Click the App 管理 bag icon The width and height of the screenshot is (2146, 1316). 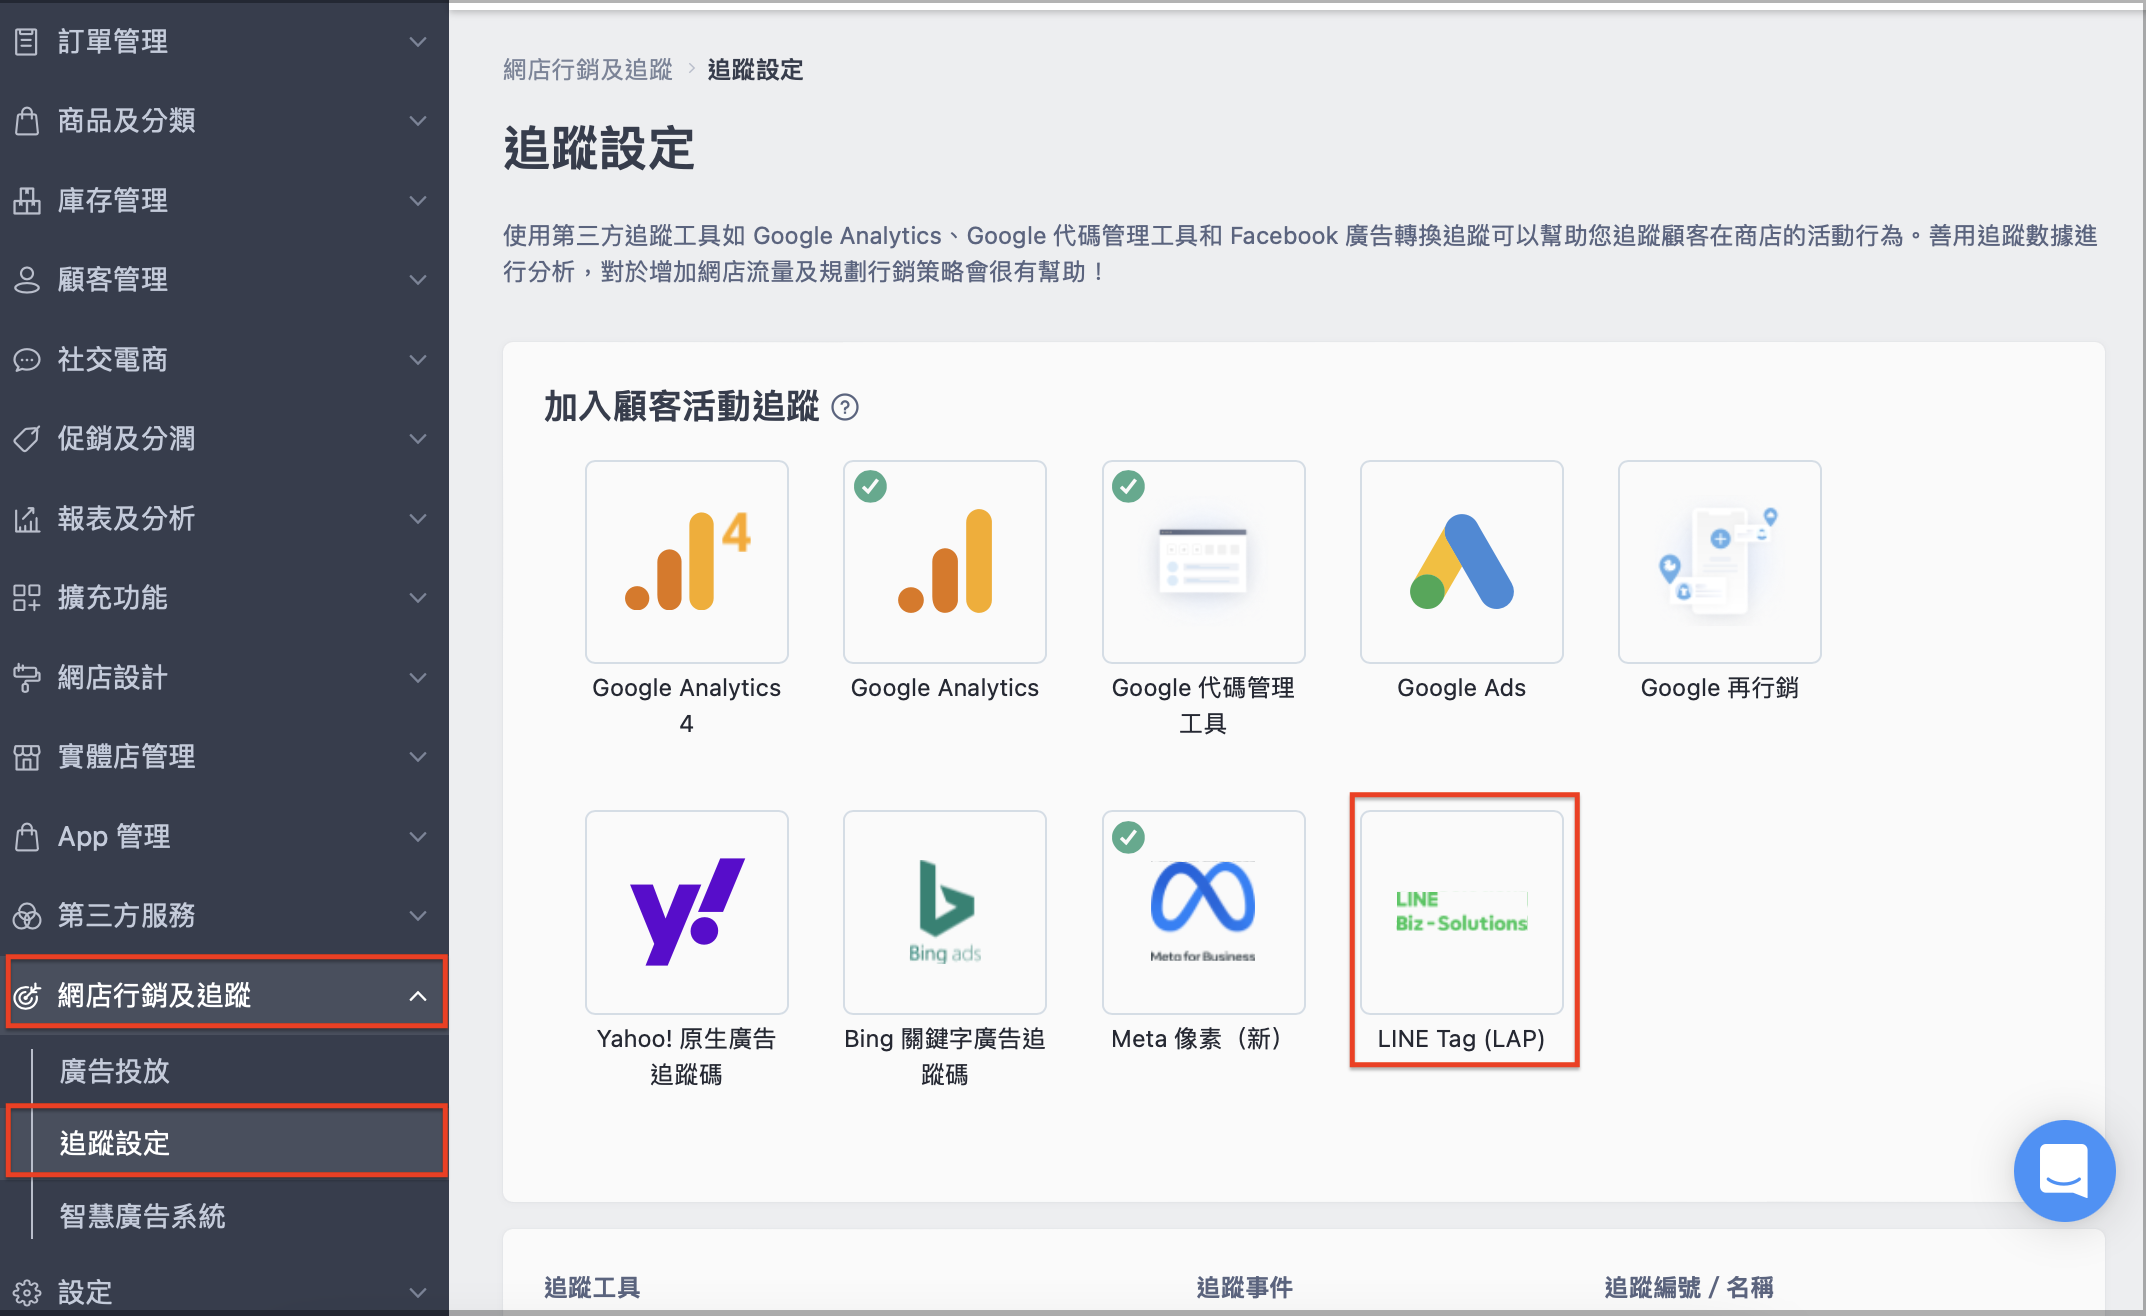click(x=27, y=837)
